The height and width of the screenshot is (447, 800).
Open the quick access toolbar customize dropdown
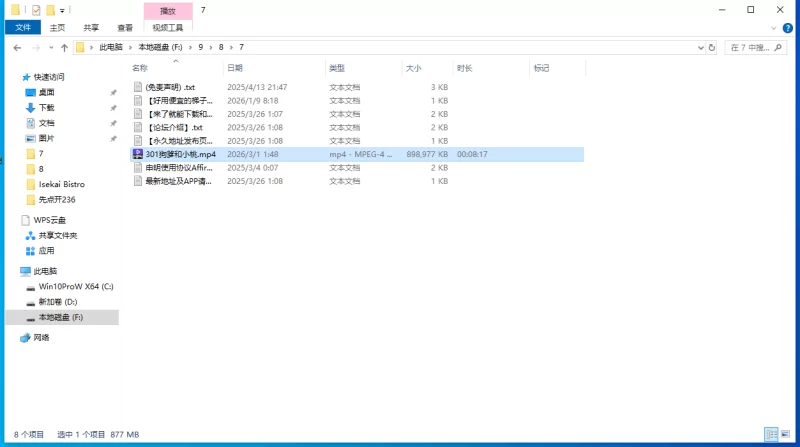[x=62, y=10]
